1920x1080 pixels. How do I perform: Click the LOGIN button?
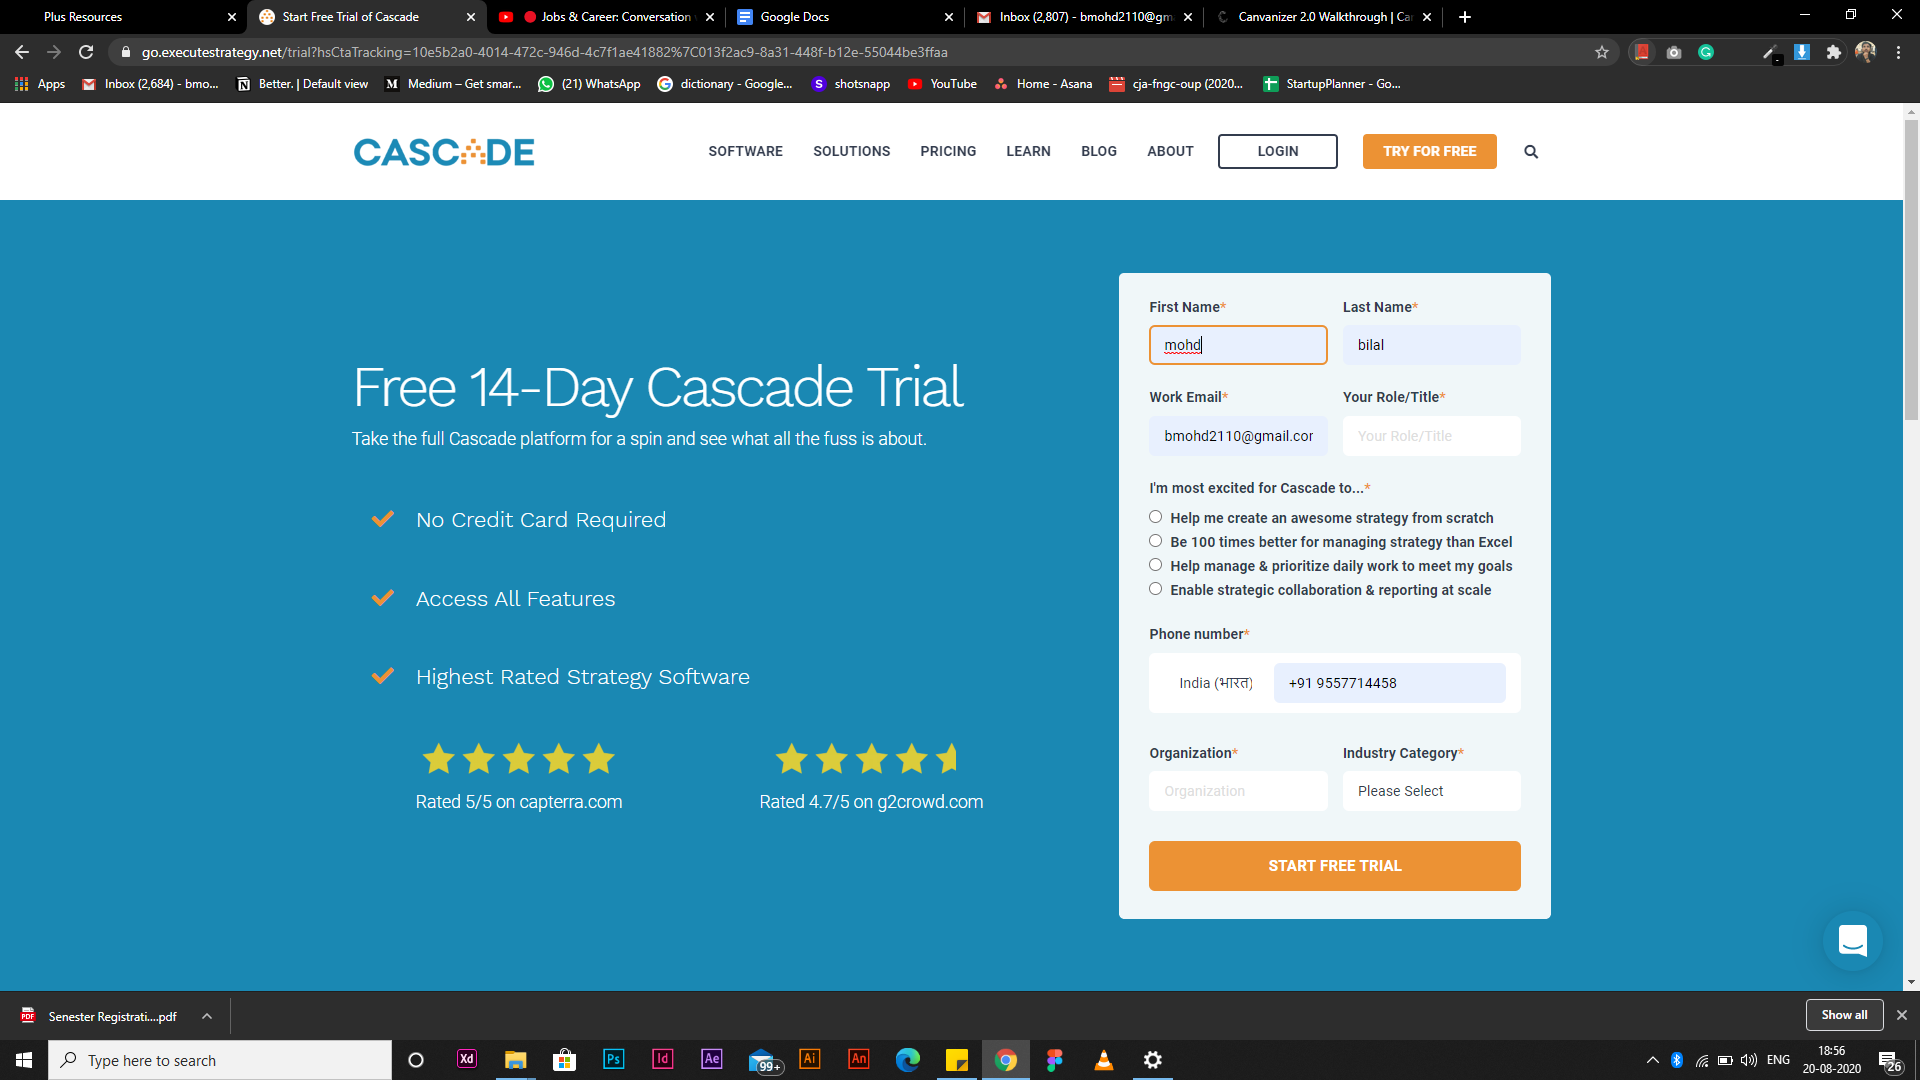1278,152
